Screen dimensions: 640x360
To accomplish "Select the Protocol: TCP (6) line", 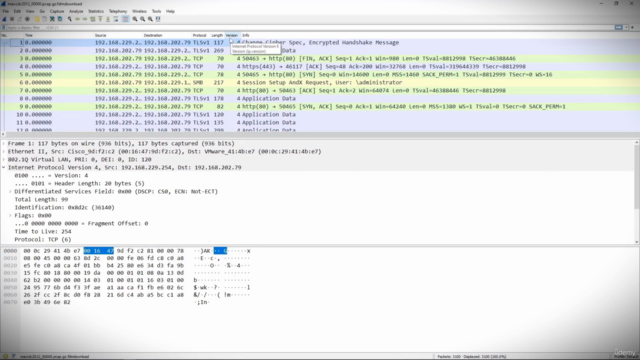I will pyautogui.click(x=43, y=240).
